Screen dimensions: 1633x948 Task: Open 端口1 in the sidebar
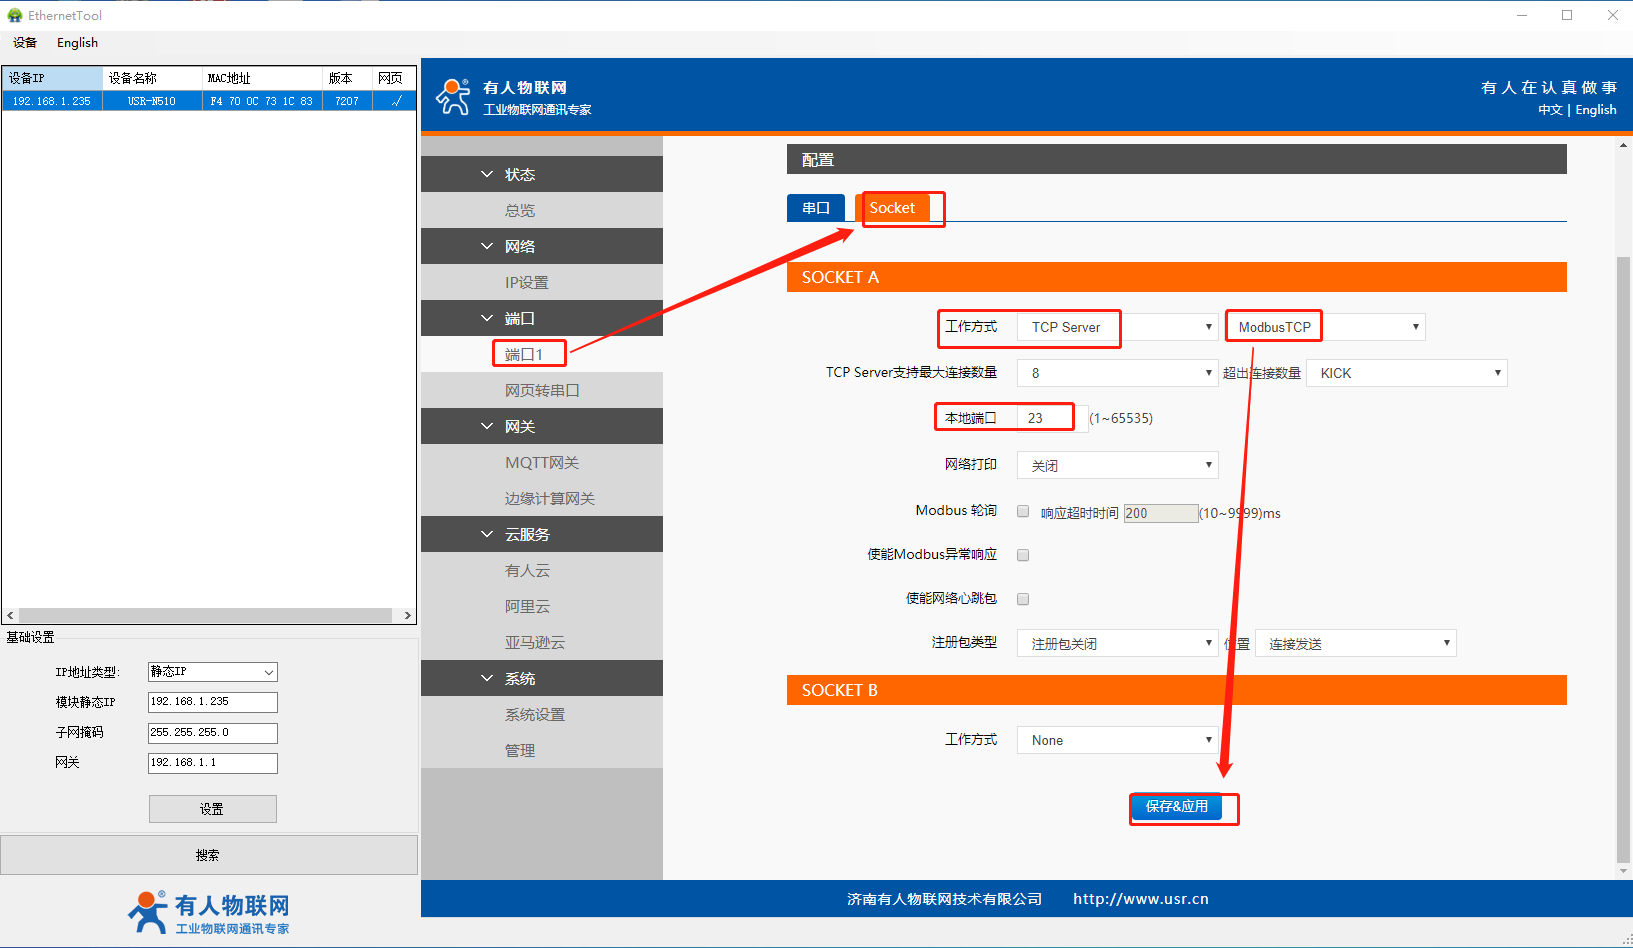(524, 354)
